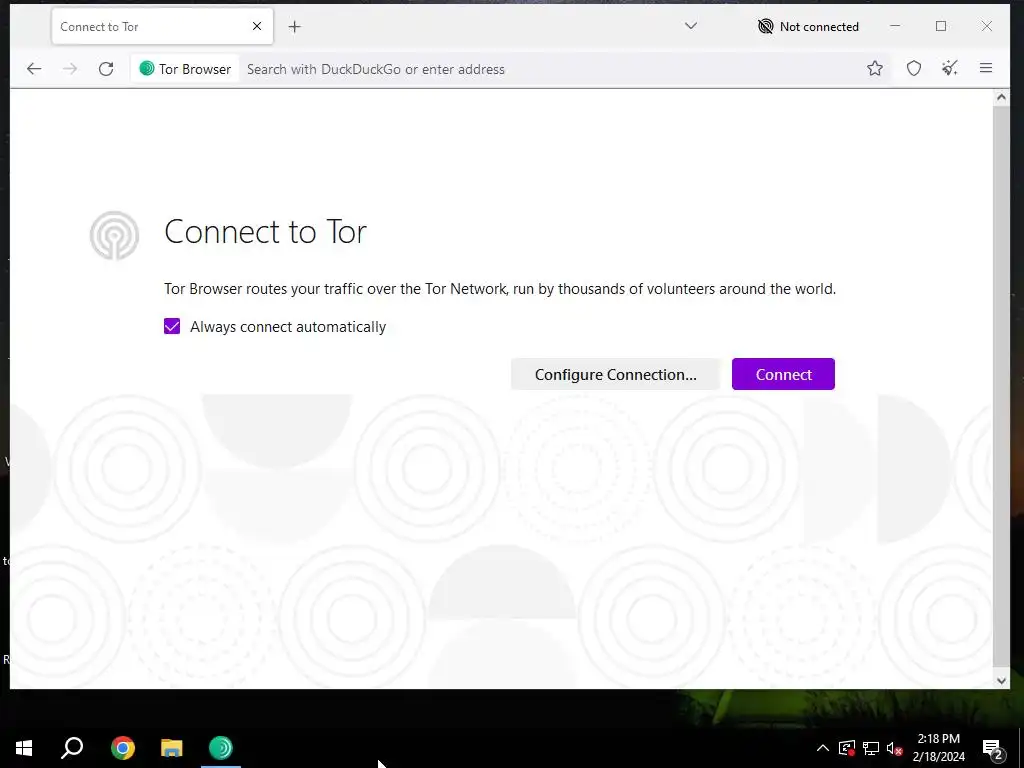Launch Google Chrome from taskbar
Viewport: 1024px width, 768px height.
123,748
